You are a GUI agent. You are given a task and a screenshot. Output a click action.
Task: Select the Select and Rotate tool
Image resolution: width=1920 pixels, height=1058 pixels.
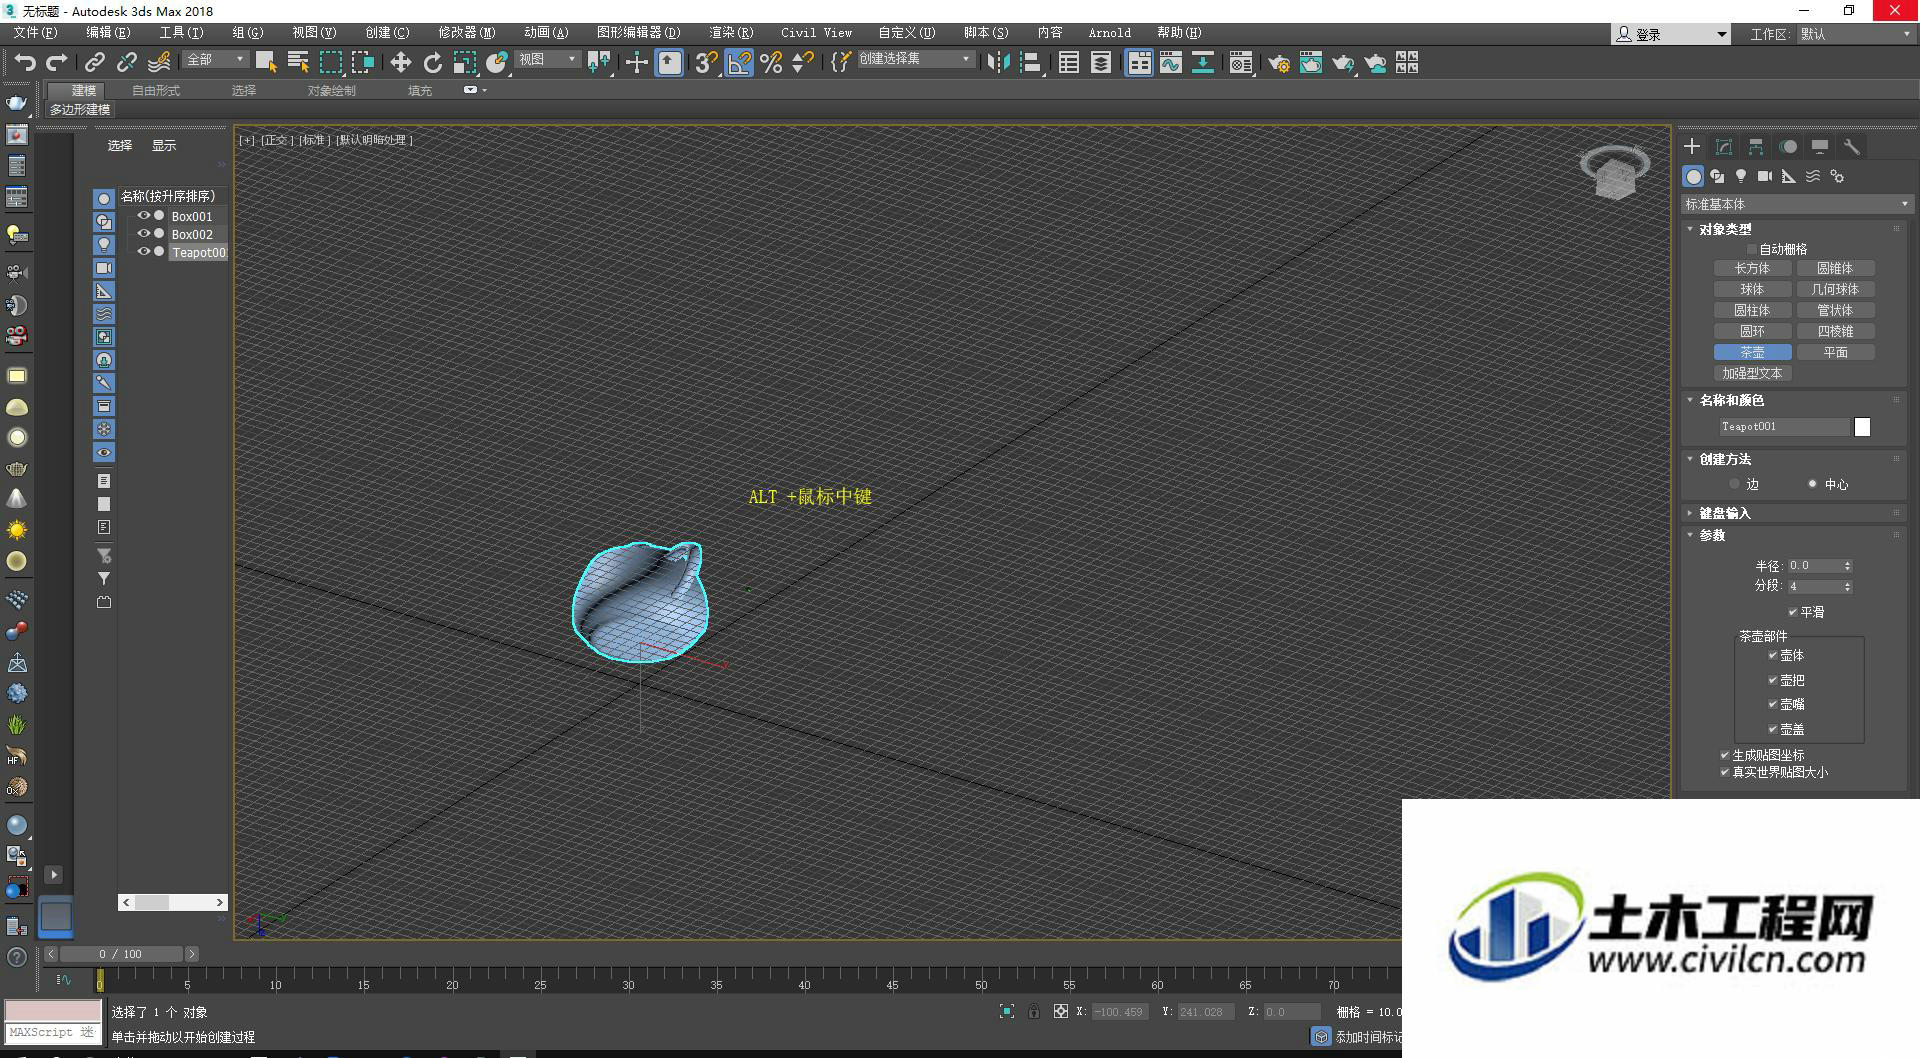click(433, 63)
